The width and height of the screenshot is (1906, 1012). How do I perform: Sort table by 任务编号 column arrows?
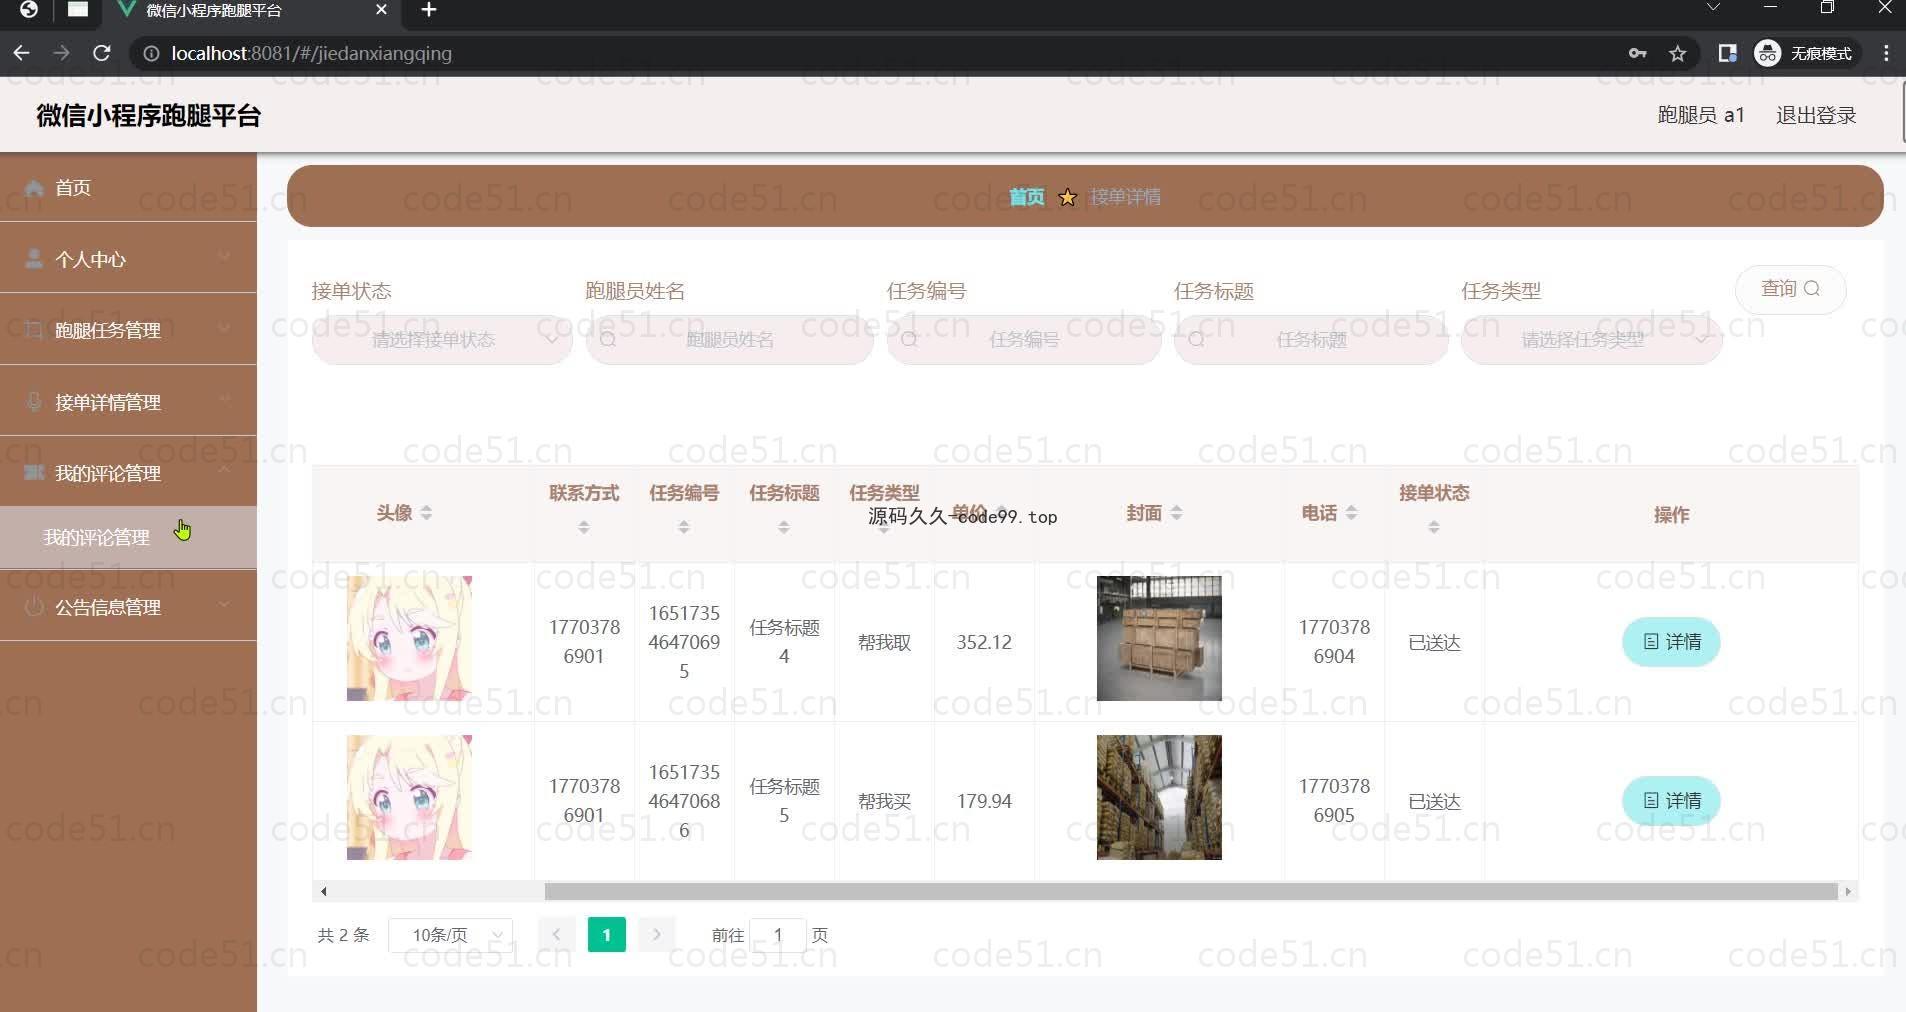pos(684,527)
